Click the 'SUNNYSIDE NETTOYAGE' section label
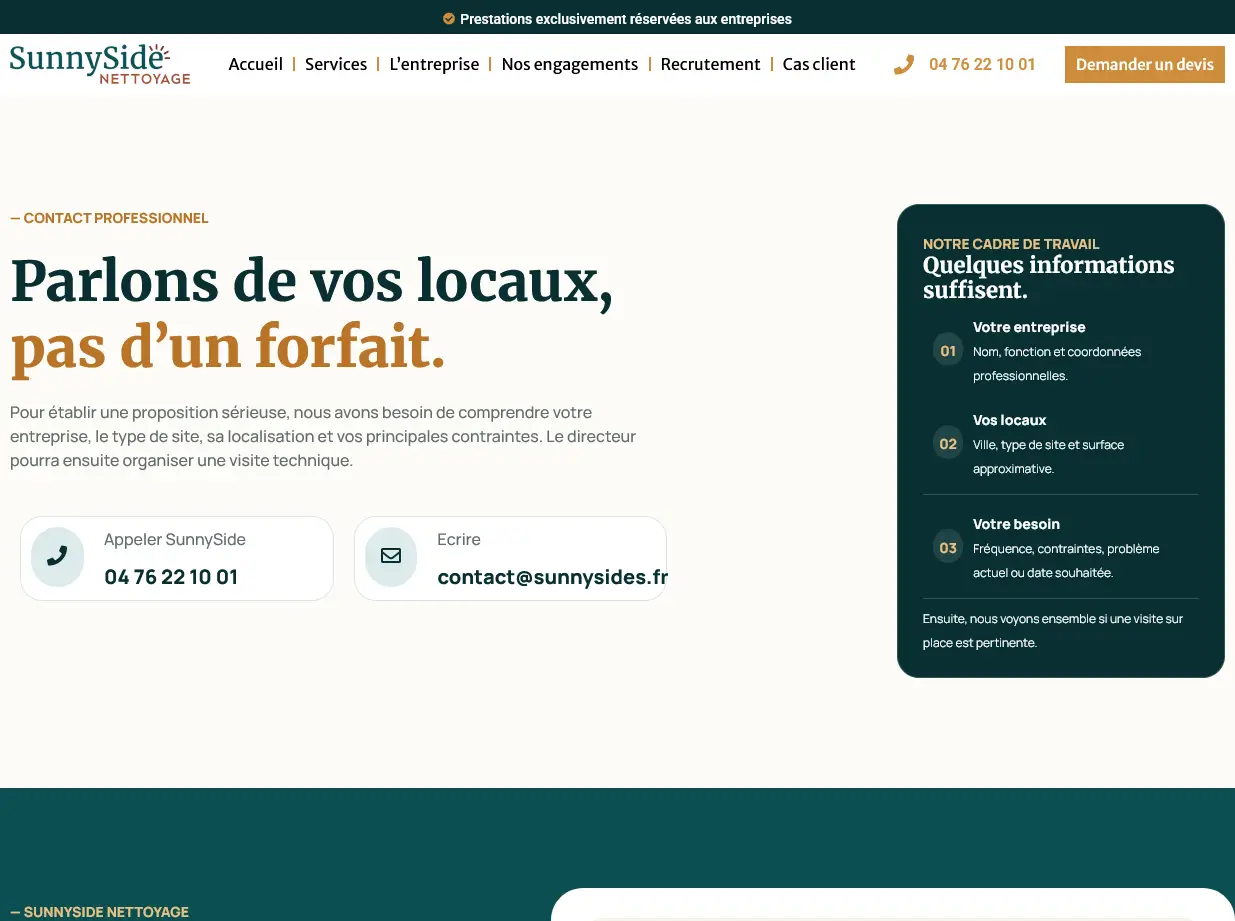 [x=100, y=912]
